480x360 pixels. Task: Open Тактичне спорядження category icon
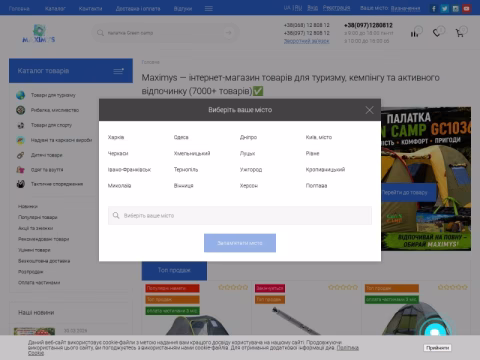pos(21,184)
